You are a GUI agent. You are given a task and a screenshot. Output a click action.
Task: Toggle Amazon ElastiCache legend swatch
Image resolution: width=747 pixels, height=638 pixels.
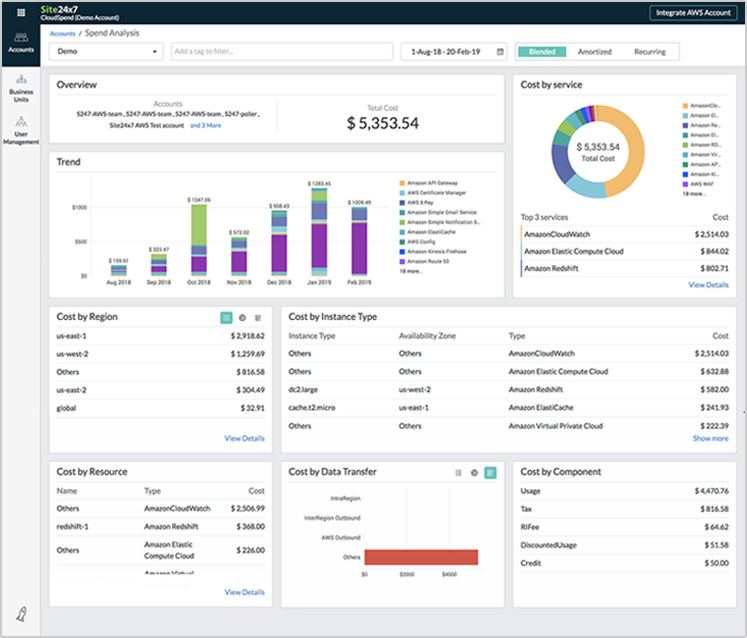pos(402,232)
